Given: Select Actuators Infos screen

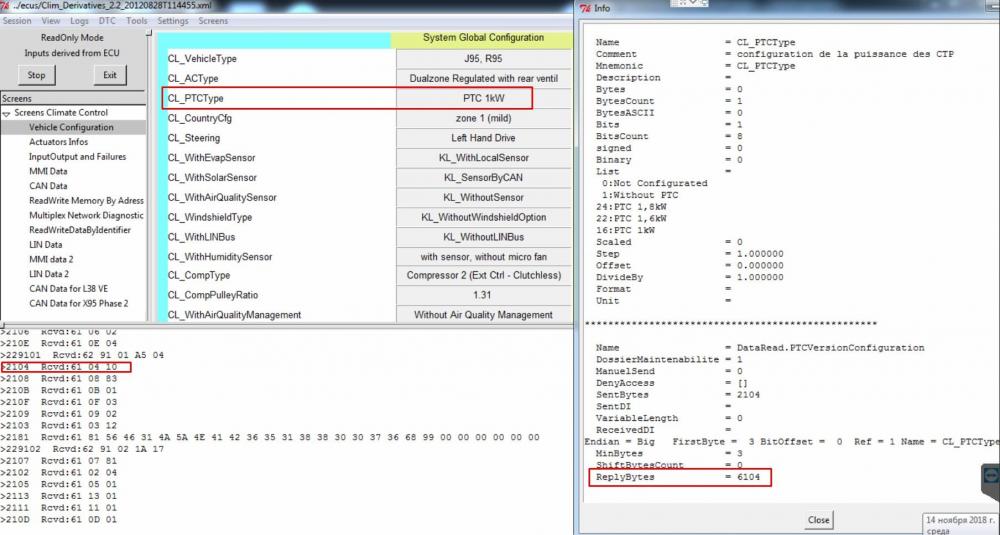Looking at the screenshot, I should point(59,142).
